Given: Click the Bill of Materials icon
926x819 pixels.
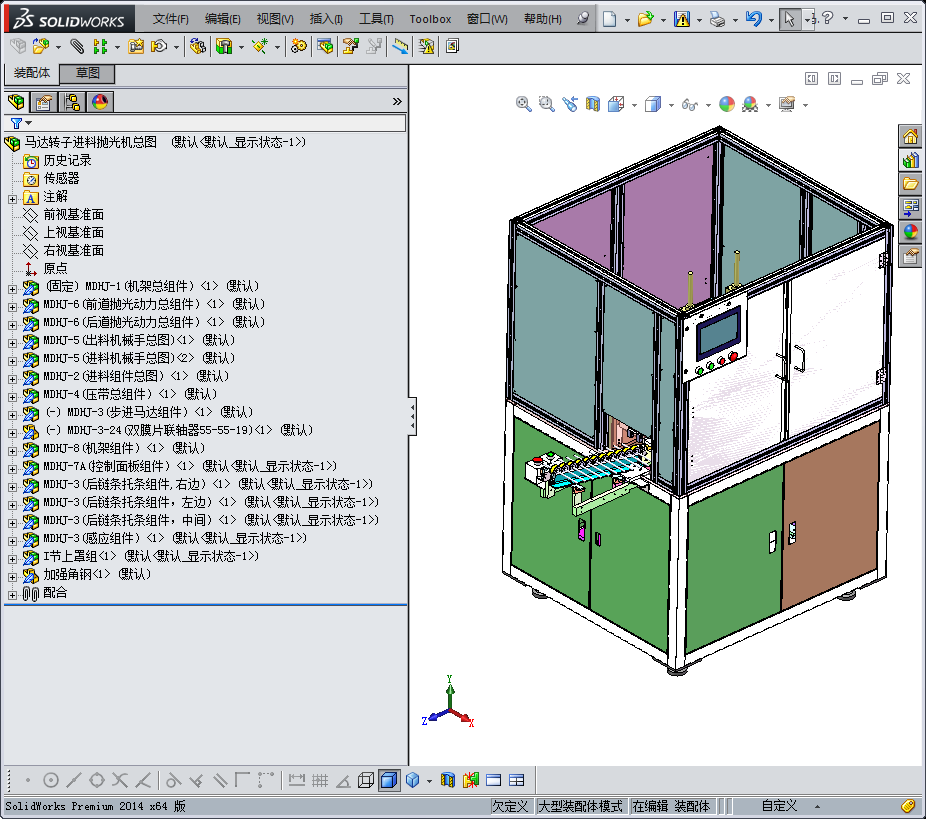Looking at the screenshot, I should coord(325,46).
